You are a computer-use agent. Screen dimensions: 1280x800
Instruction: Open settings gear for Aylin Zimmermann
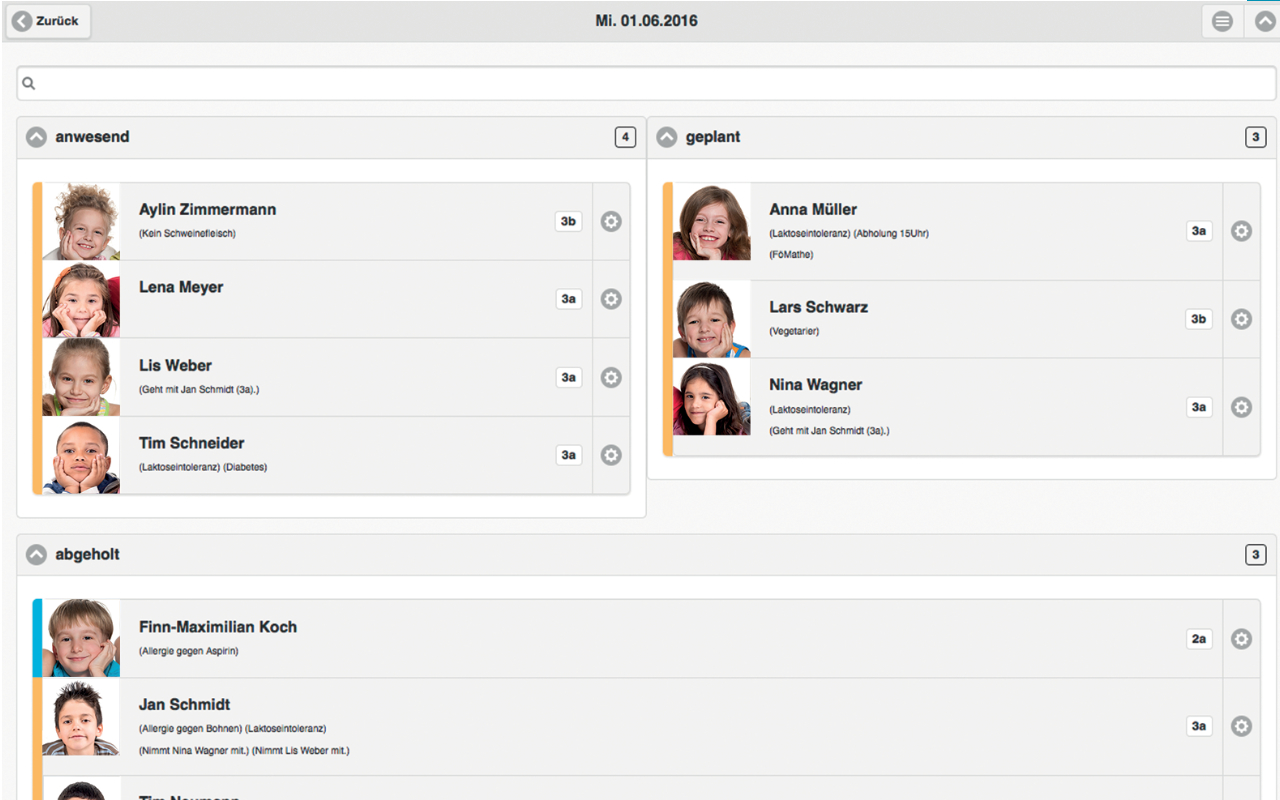pos(611,221)
